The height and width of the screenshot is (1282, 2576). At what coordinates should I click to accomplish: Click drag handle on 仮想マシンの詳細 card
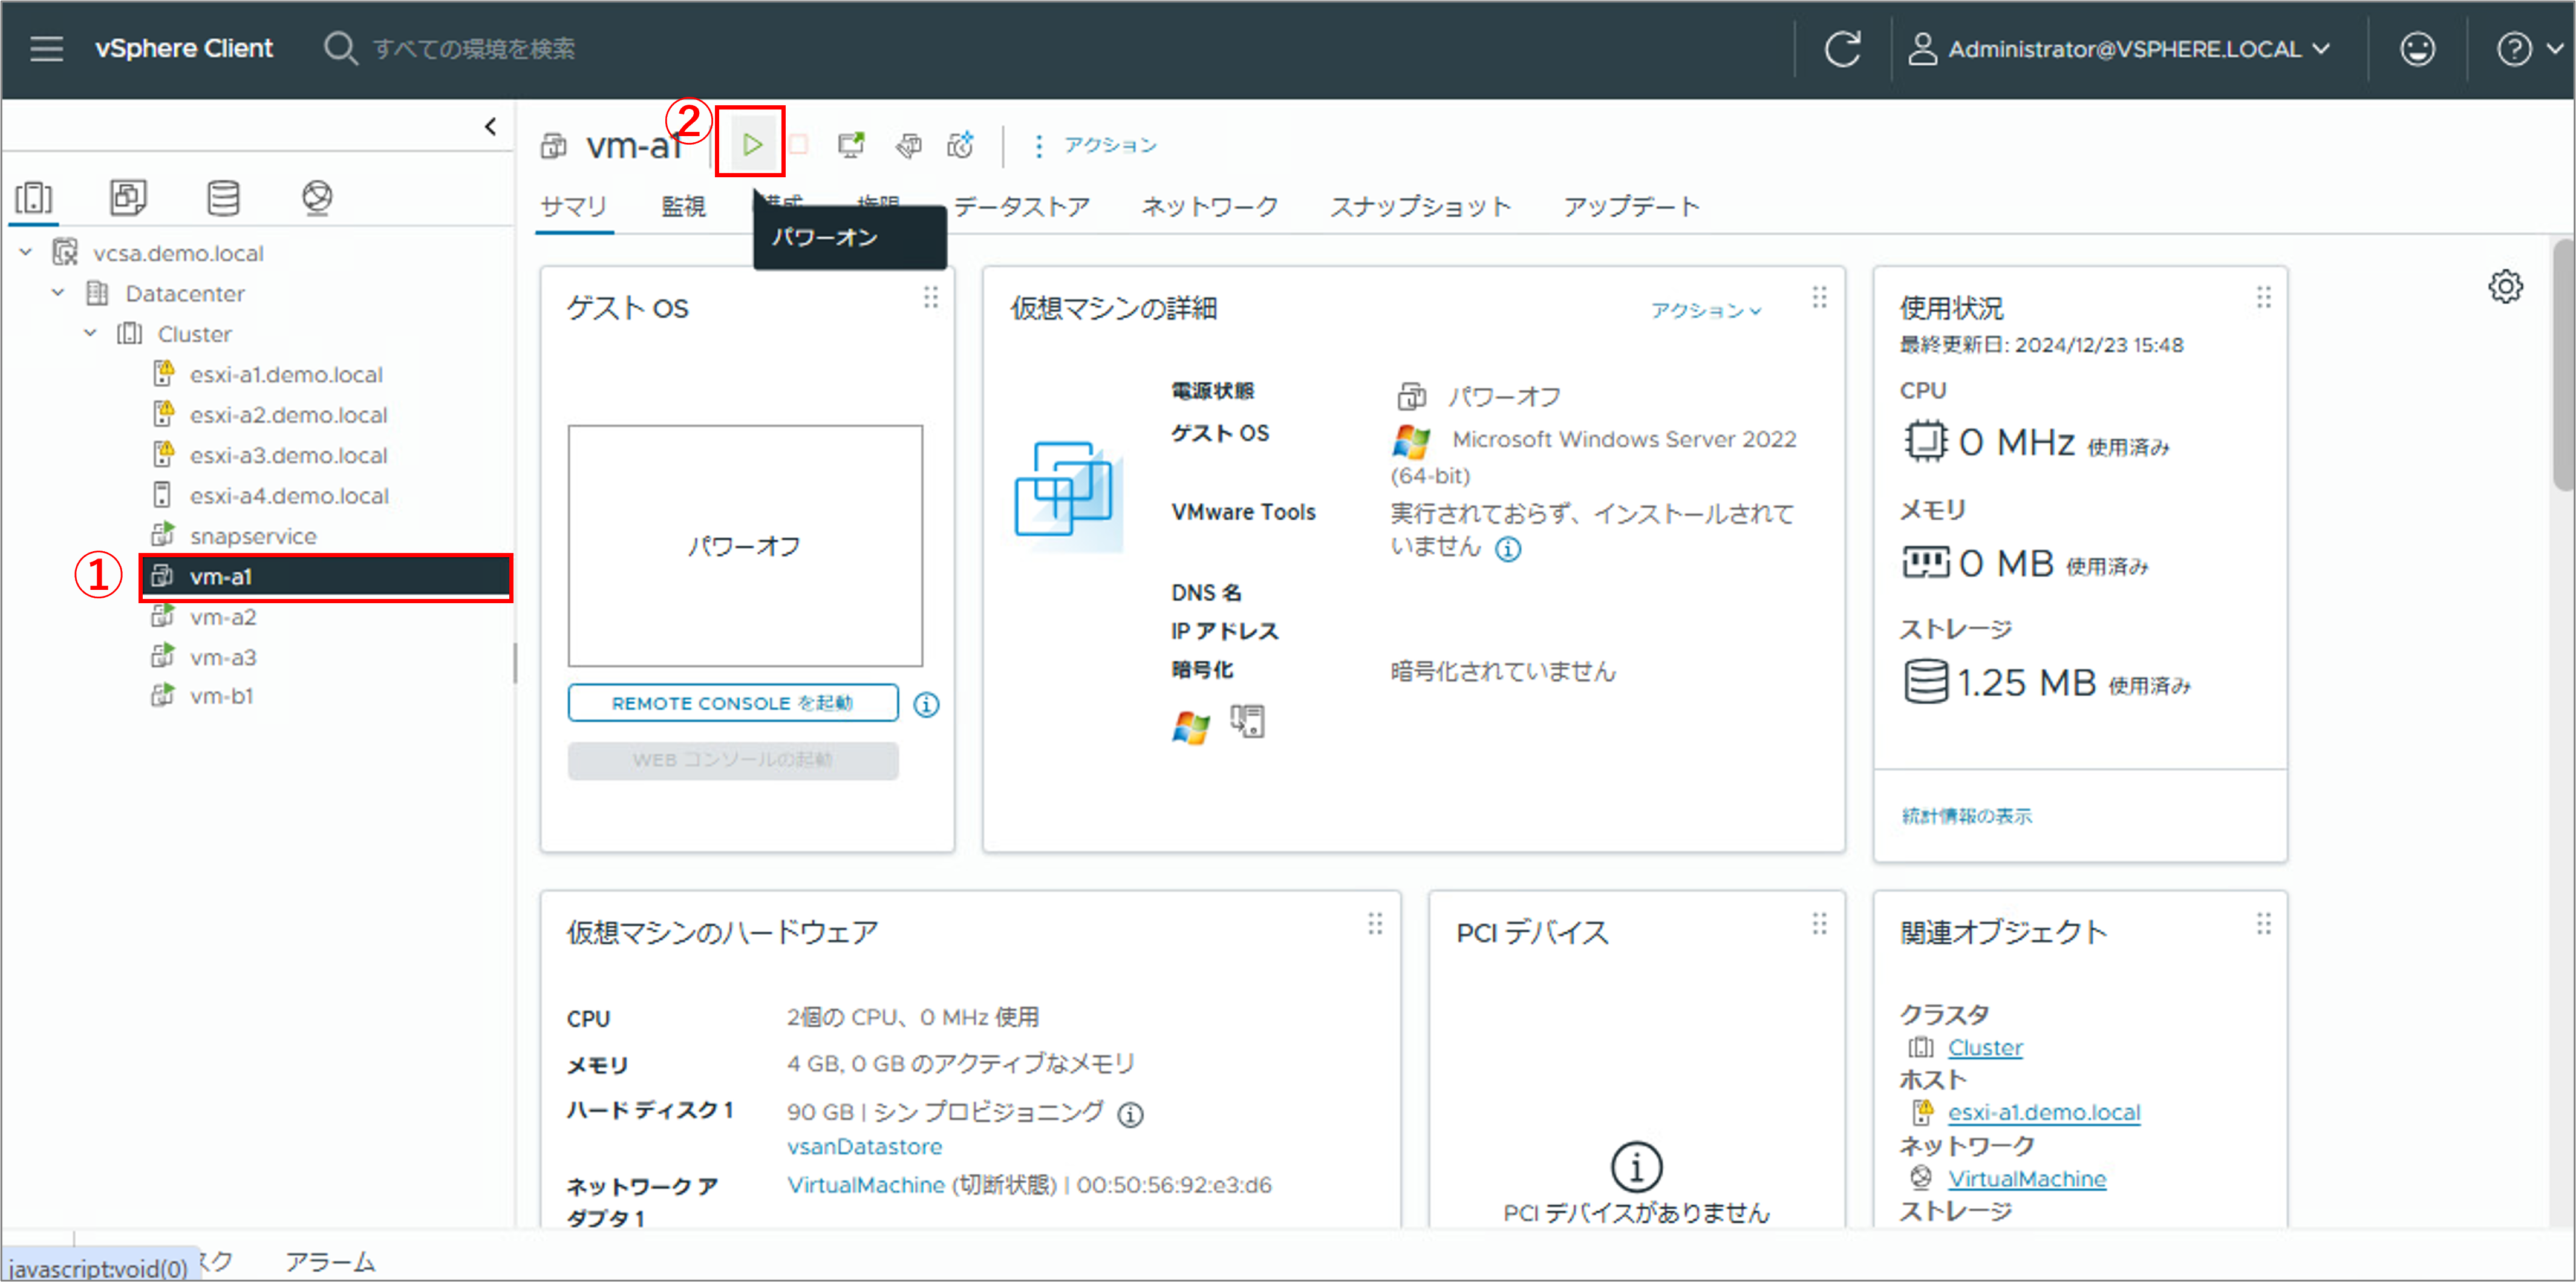(x=1819, y=297)
